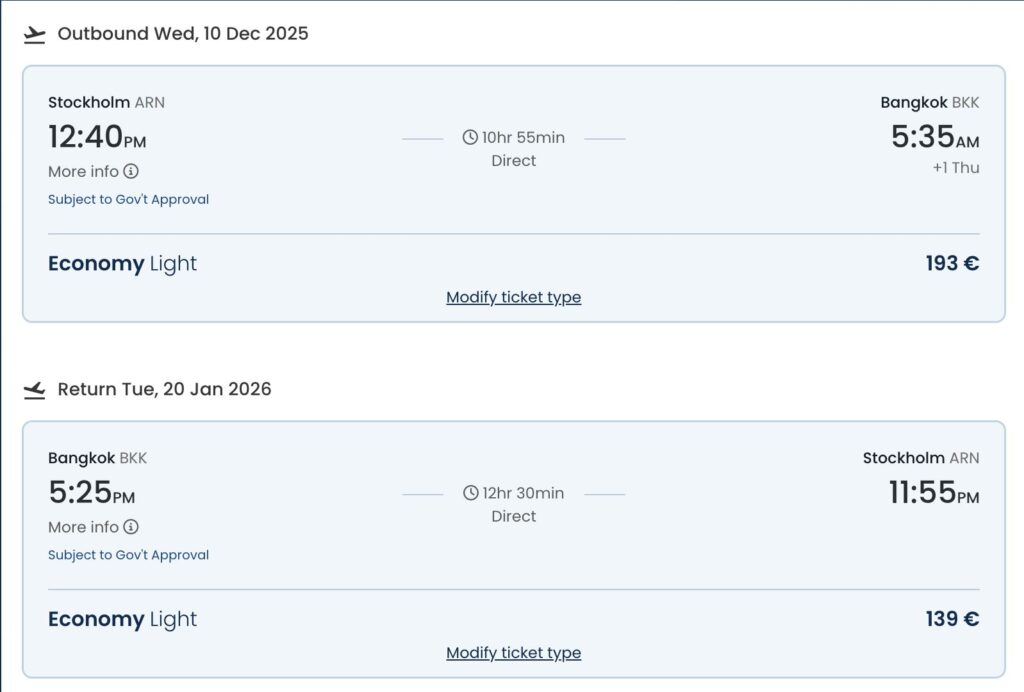Viewport: 1024px width, 692px height.
Task: Select the return Economy Light fare label
Action: [x=122, y=620]
